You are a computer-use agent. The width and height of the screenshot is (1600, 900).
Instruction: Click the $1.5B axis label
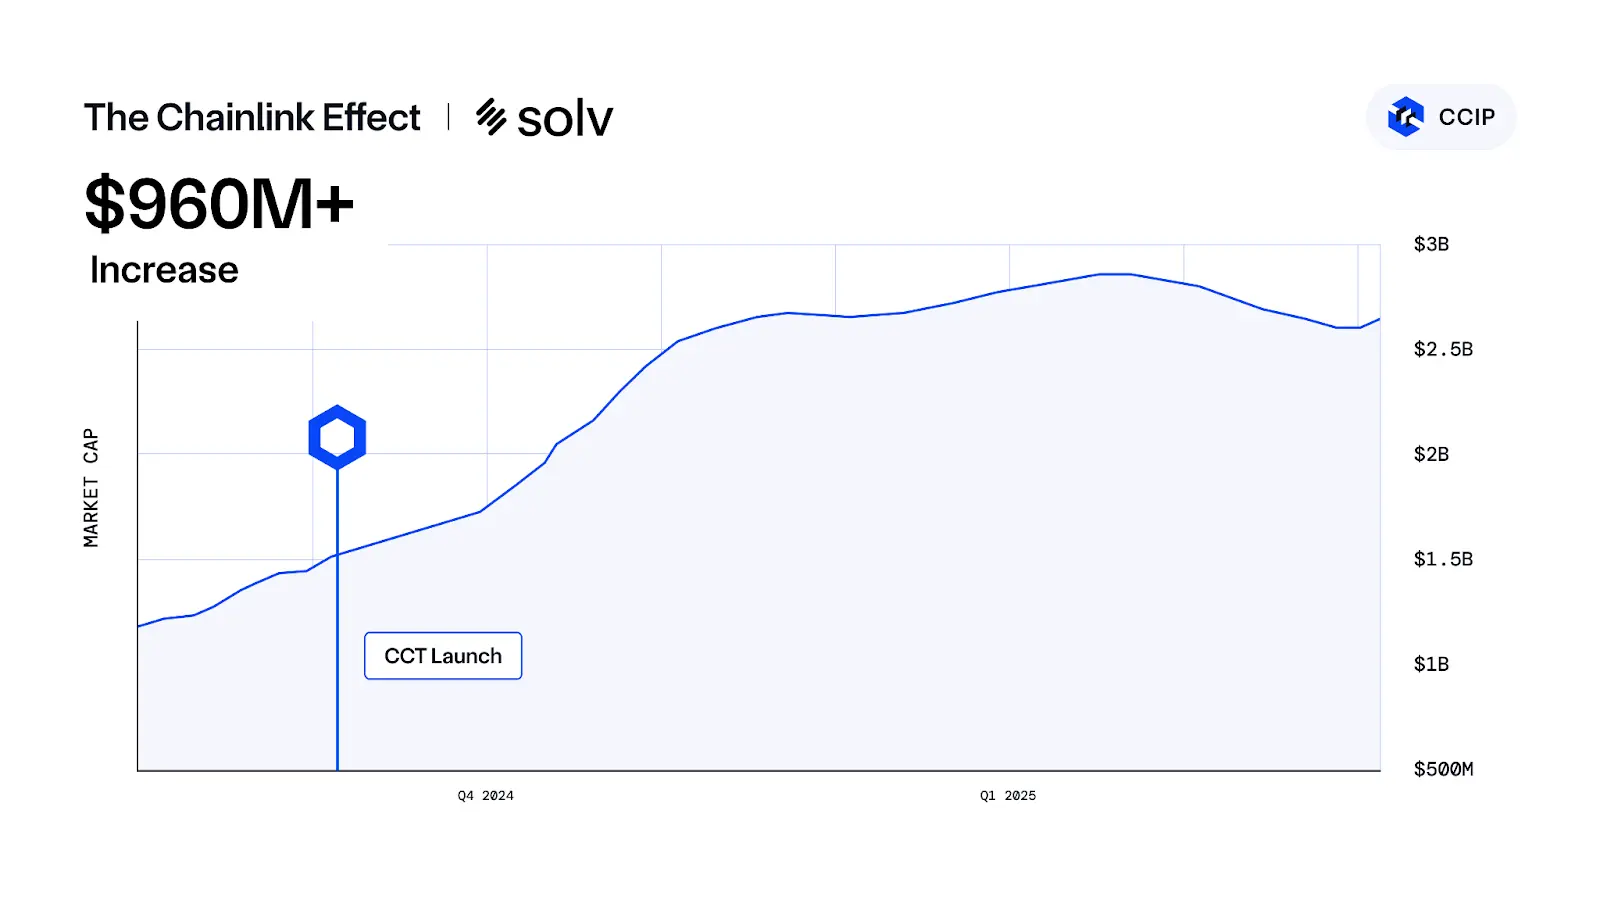[1443, 559]
